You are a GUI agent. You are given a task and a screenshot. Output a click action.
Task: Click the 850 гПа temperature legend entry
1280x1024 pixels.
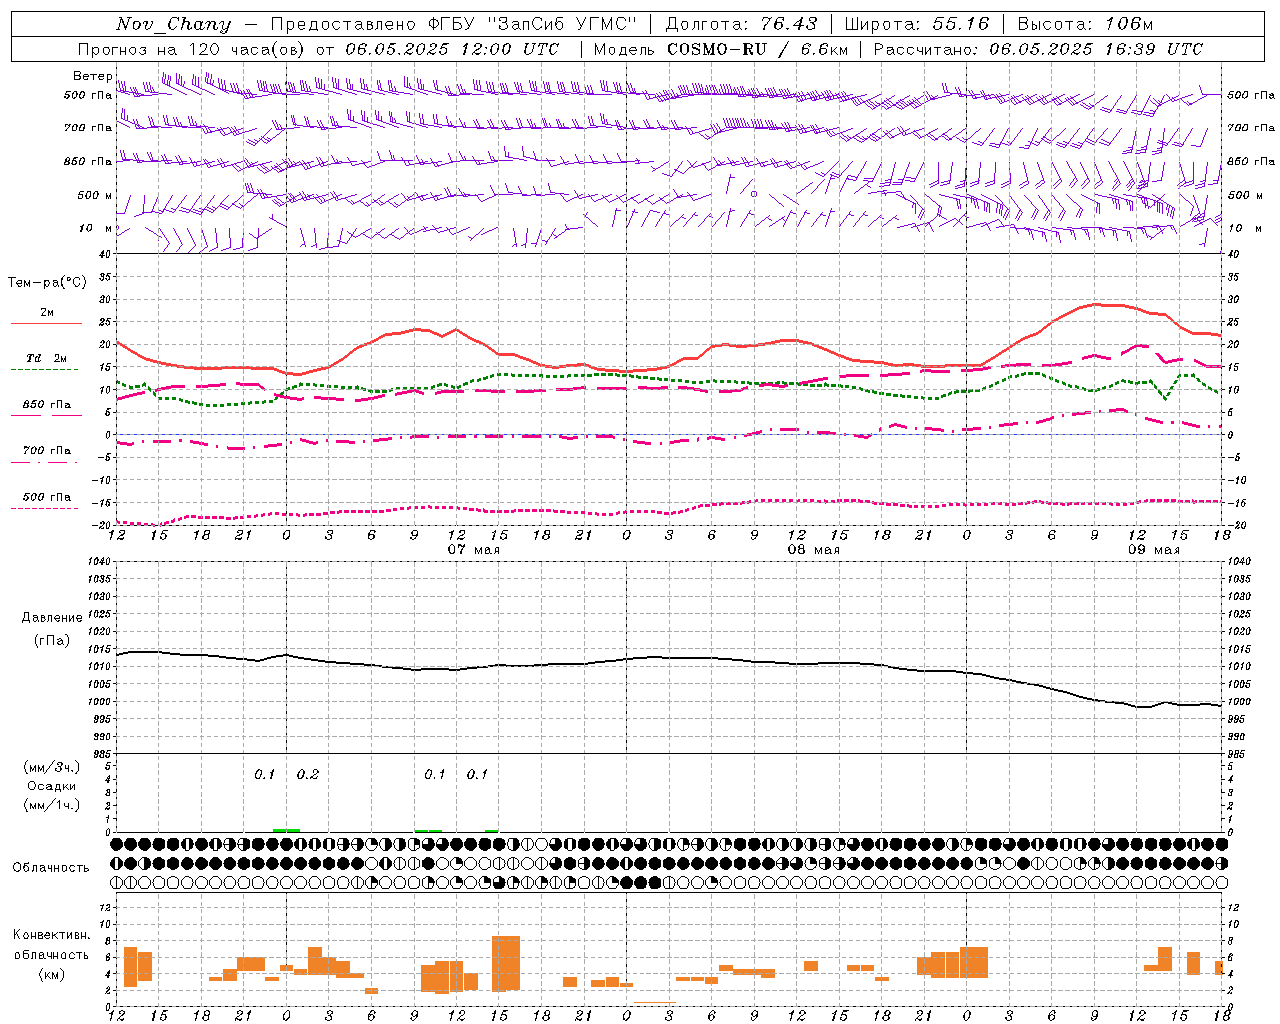(x=47, y=404)
